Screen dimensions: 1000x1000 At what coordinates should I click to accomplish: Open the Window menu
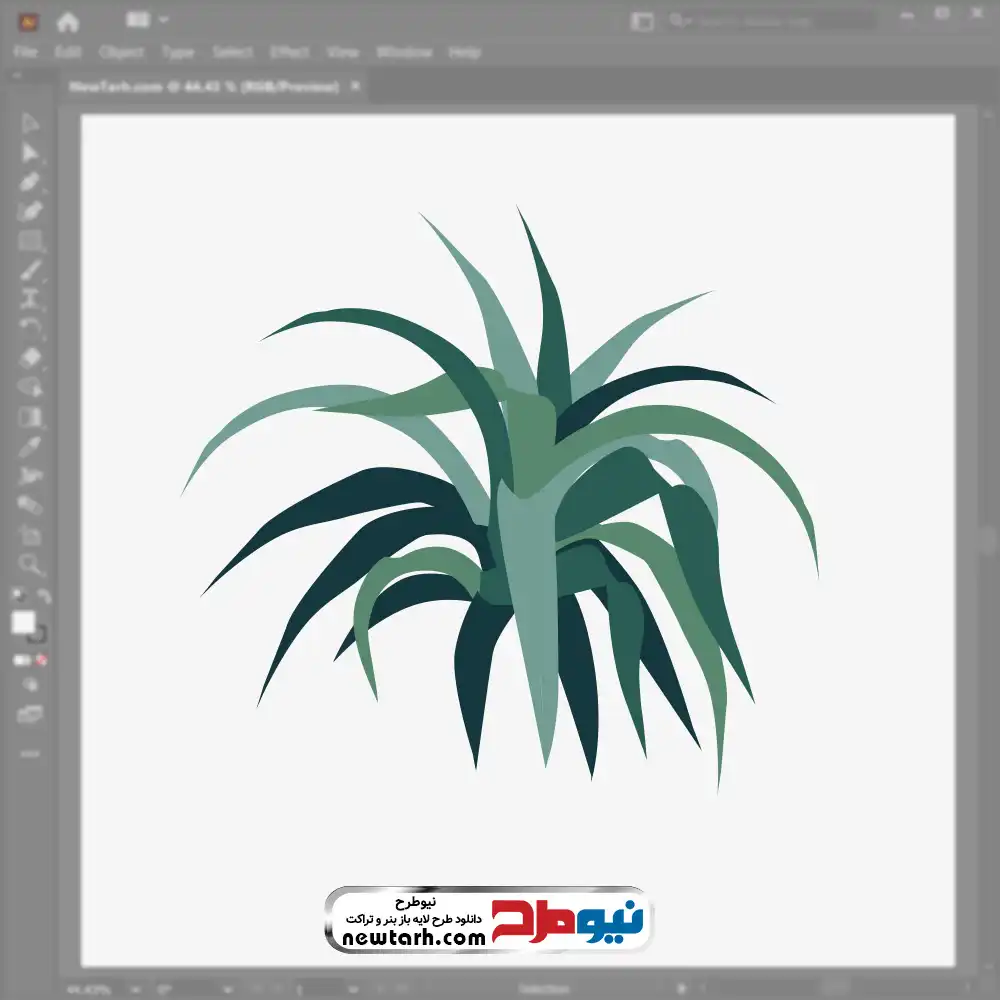404,52
